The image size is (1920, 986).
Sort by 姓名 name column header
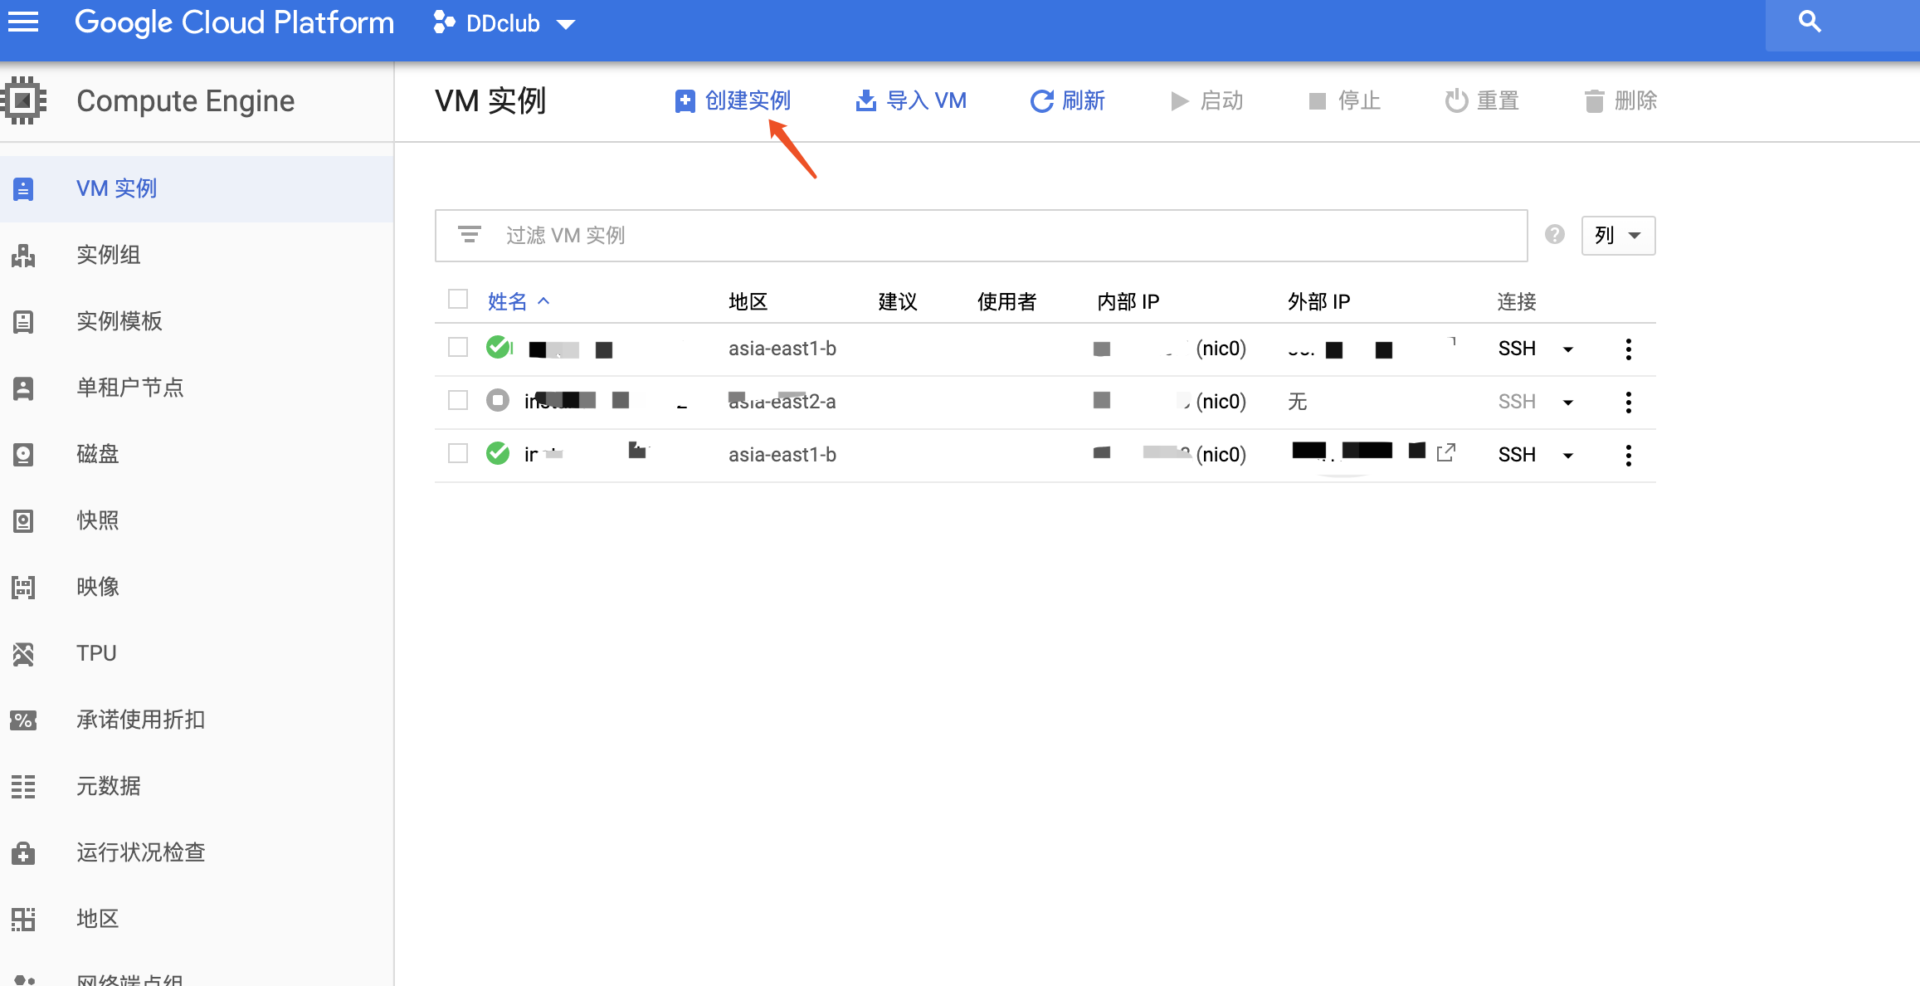pyautogui.click(x=518, y=301)
